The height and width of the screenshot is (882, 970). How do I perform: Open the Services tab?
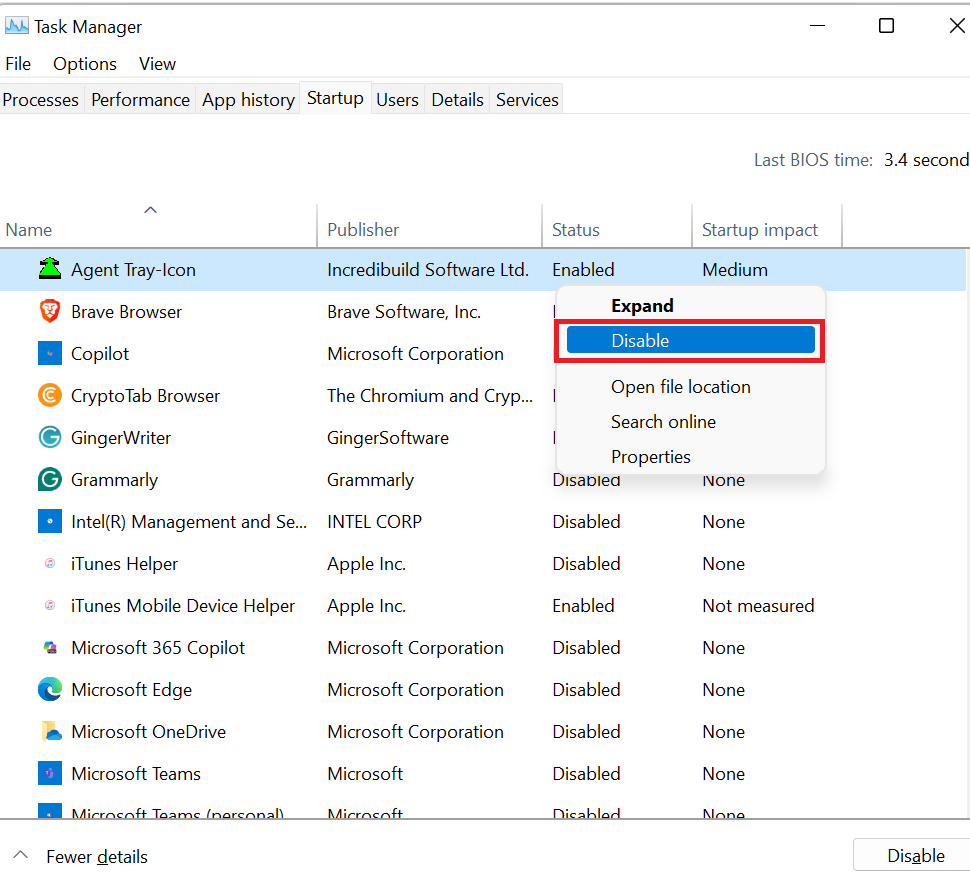coord(527,100)
